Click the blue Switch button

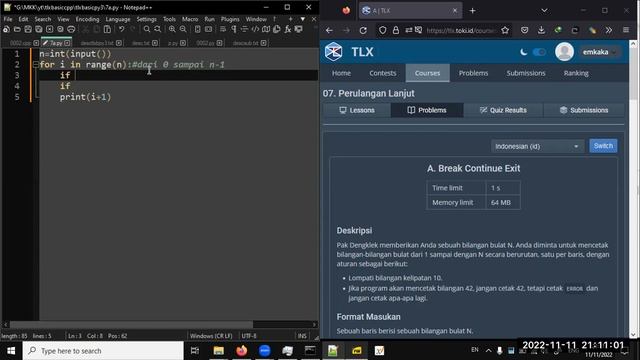(603, 146)
